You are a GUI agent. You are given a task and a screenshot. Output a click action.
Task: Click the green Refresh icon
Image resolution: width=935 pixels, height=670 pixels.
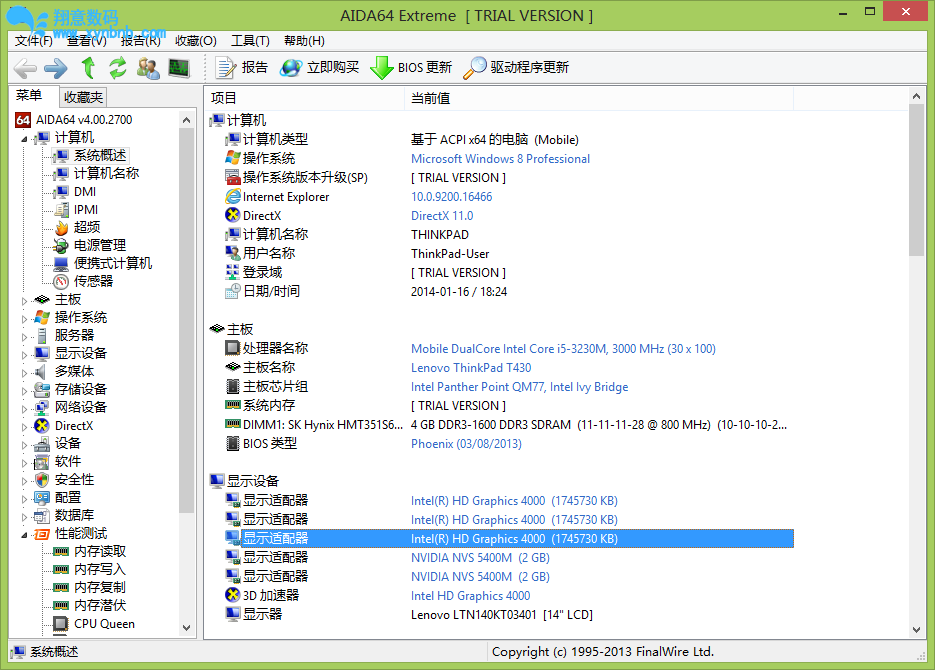[x=118, y=68]
